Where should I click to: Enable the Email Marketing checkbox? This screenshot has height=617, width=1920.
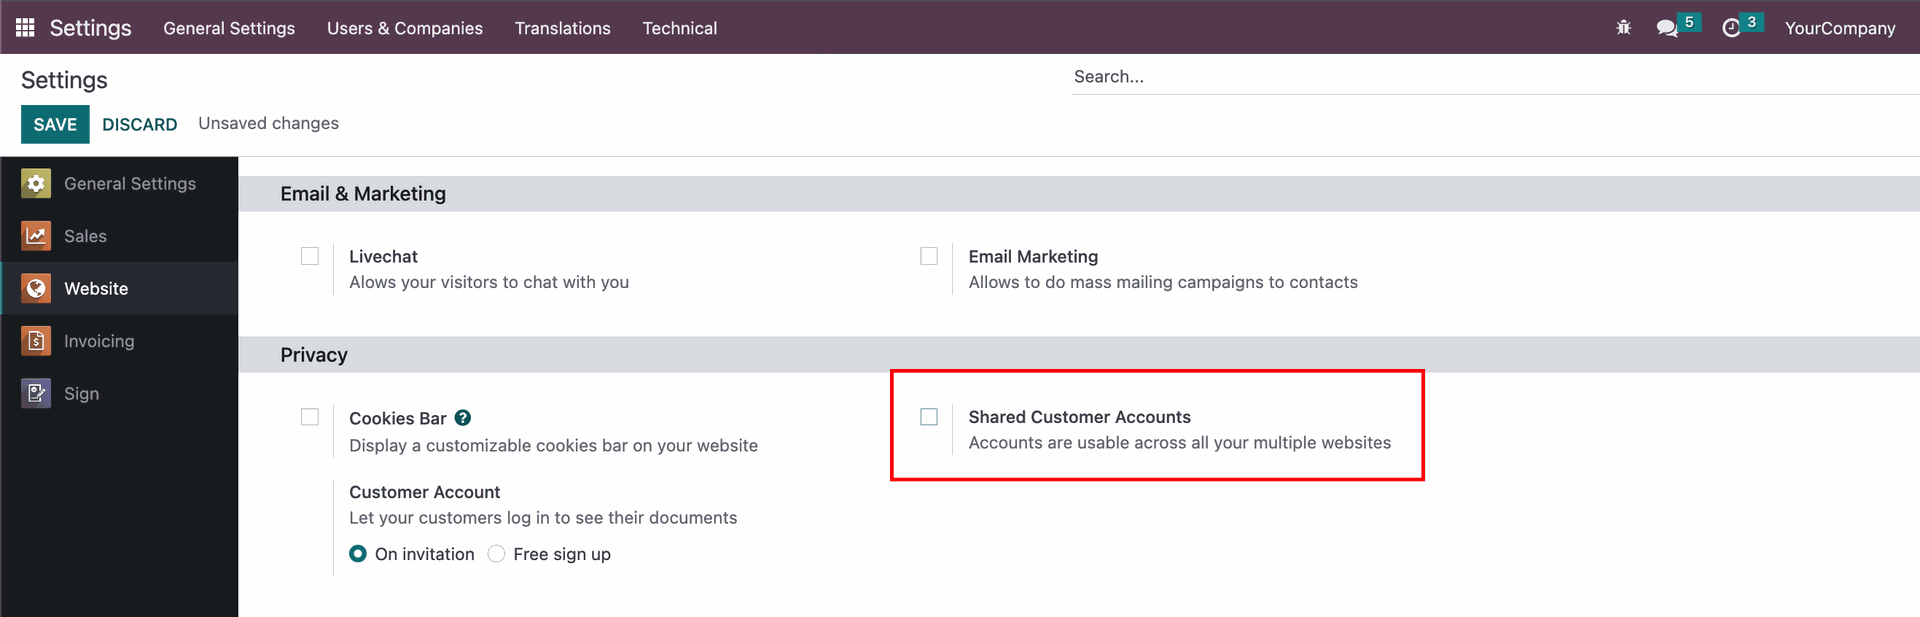929,256
